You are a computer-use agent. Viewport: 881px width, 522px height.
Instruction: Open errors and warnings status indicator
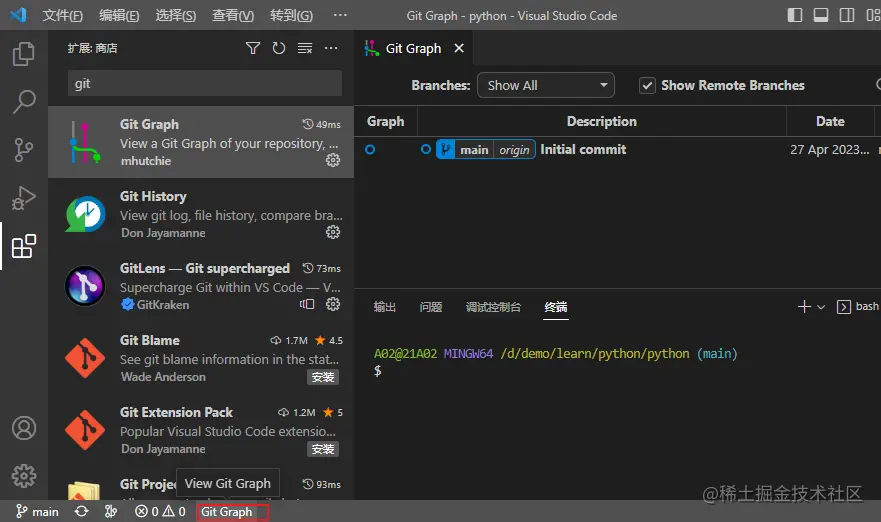[x=160, y=511]
